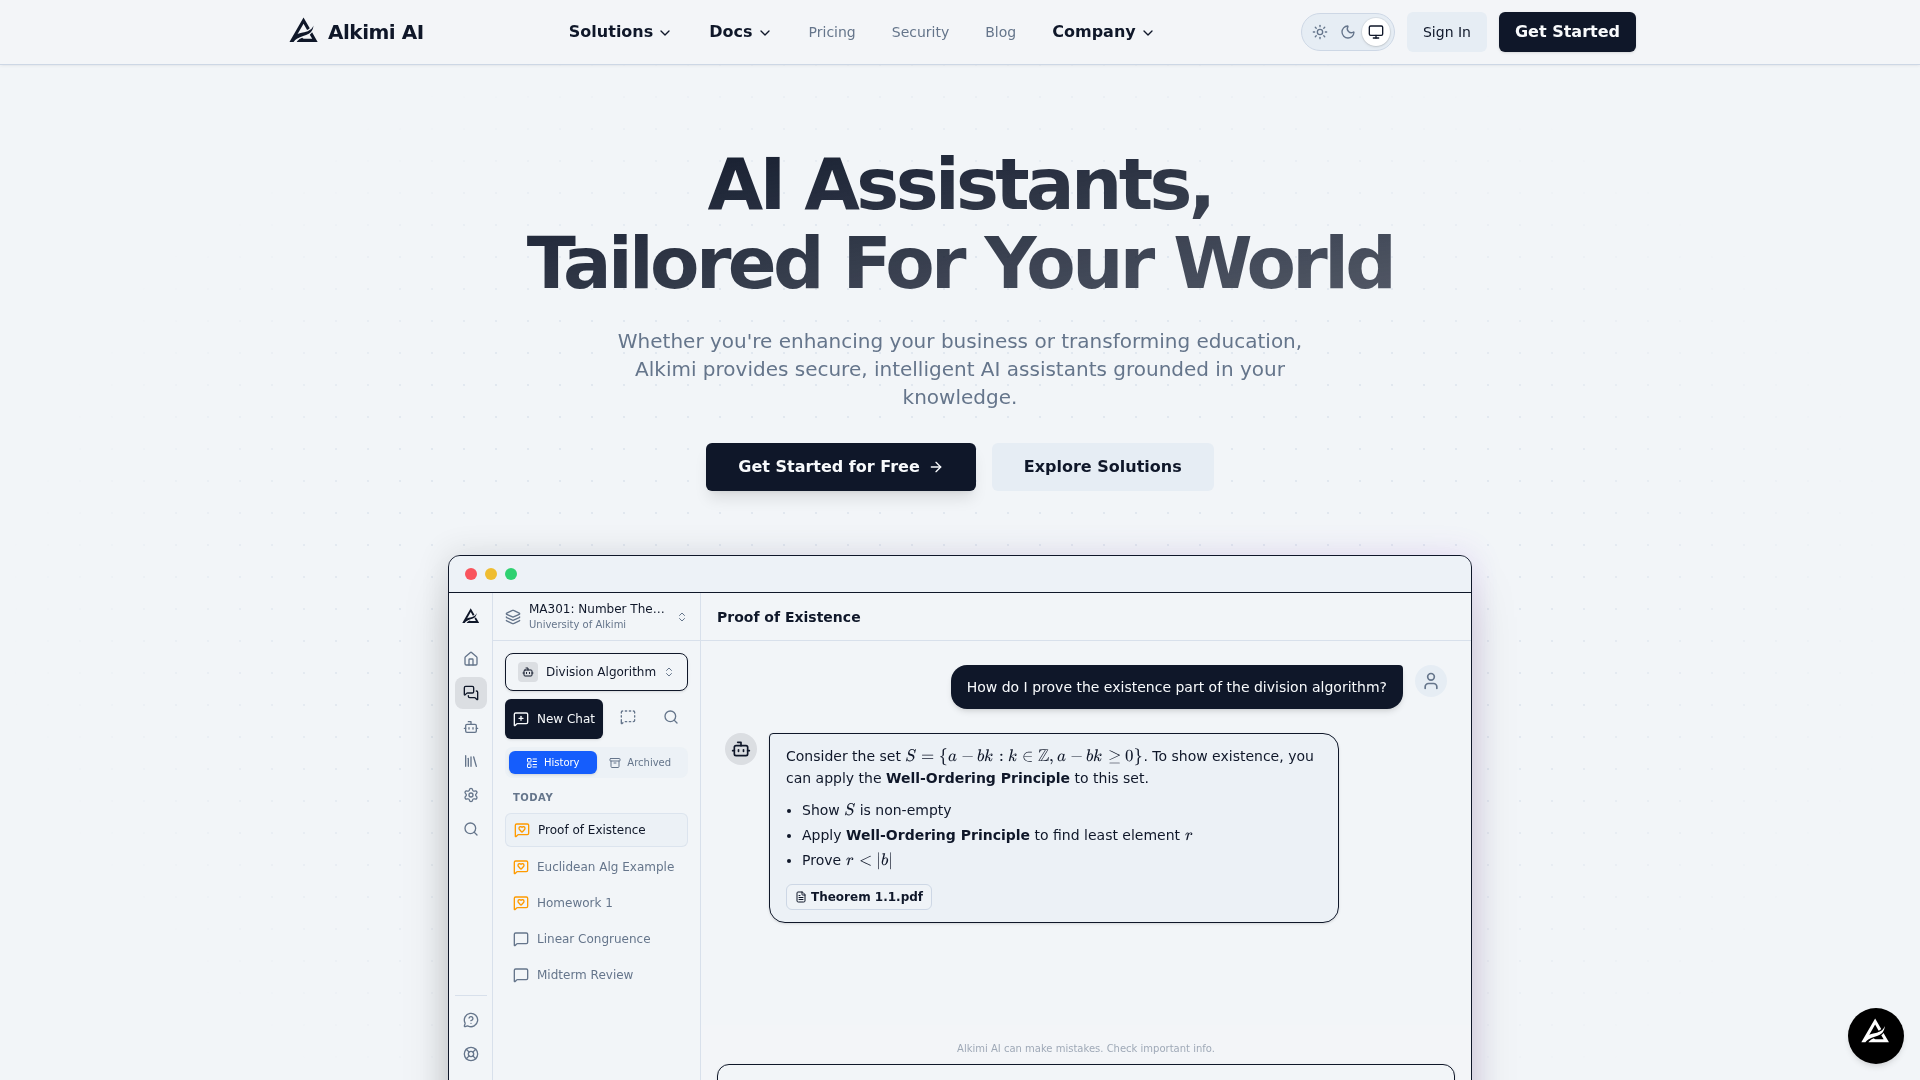Click the search icon beside New Chat

coord(671,717)
